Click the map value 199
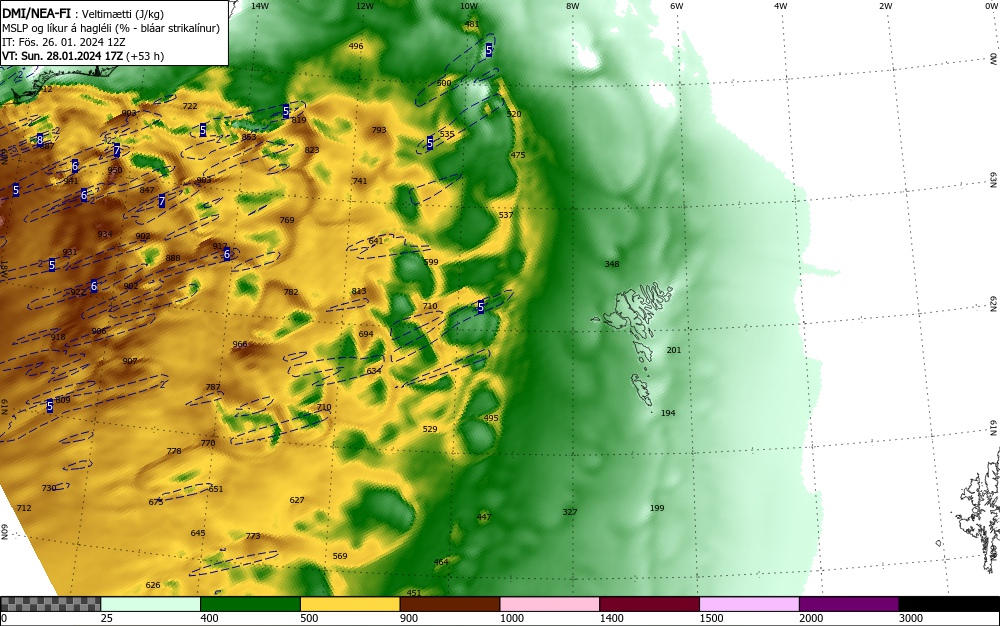The height and width of the screenshot is (626, 1000). coord(657,508)
